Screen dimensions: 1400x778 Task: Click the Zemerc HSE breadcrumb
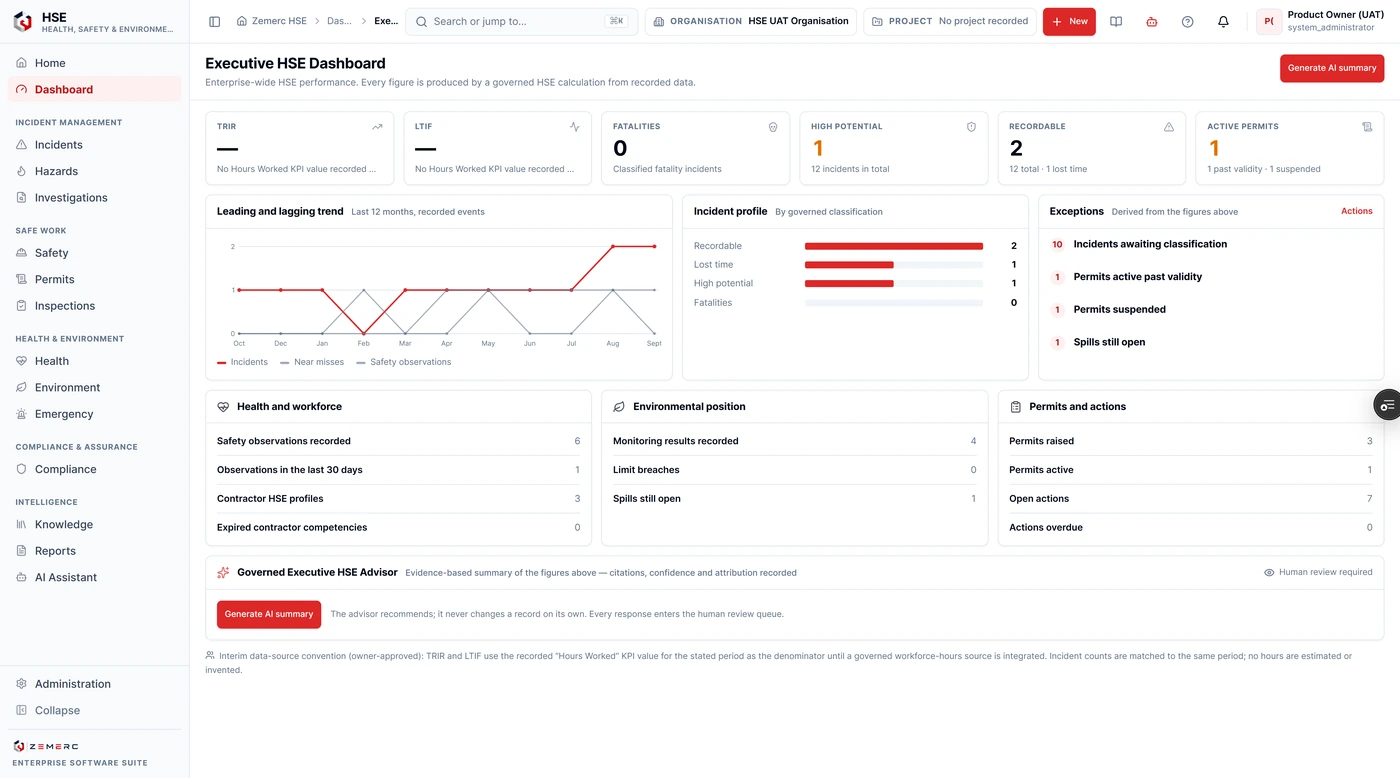[x=272, y=21]
